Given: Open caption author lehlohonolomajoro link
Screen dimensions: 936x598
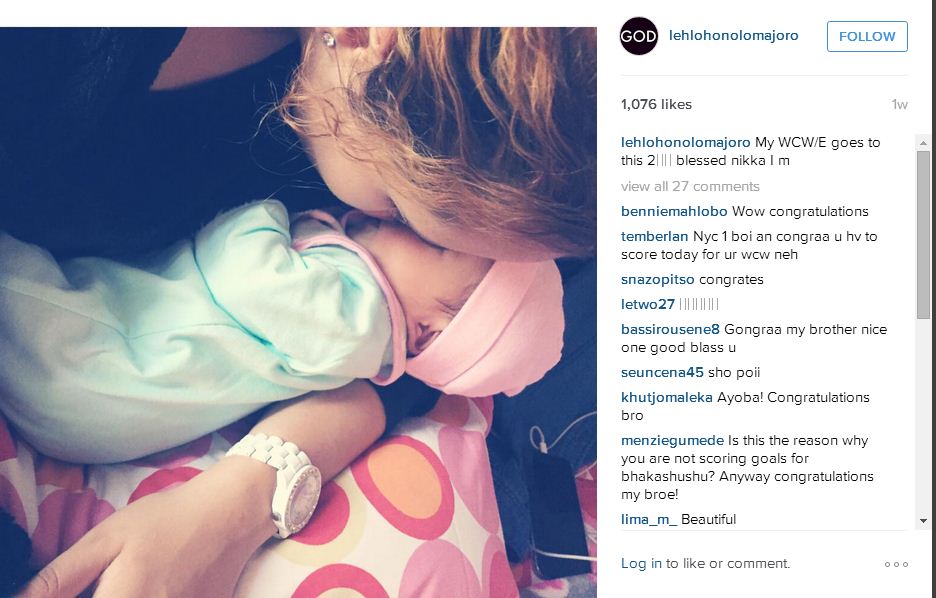Looking at the screenshot, I should (x=685, y=142).
